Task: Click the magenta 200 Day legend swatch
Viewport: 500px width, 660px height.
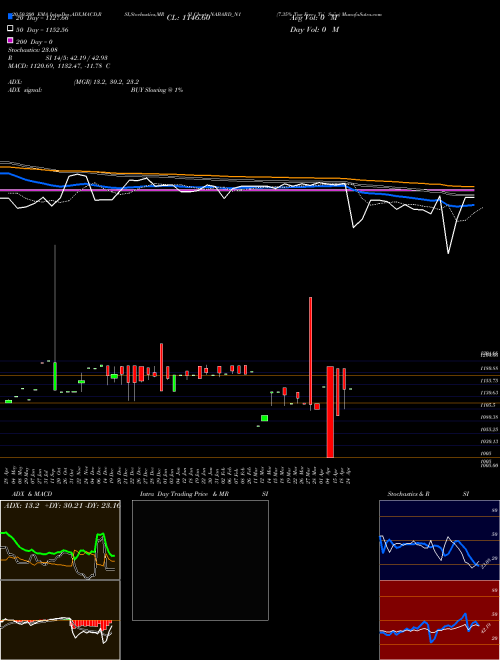Action: point(10,41)
